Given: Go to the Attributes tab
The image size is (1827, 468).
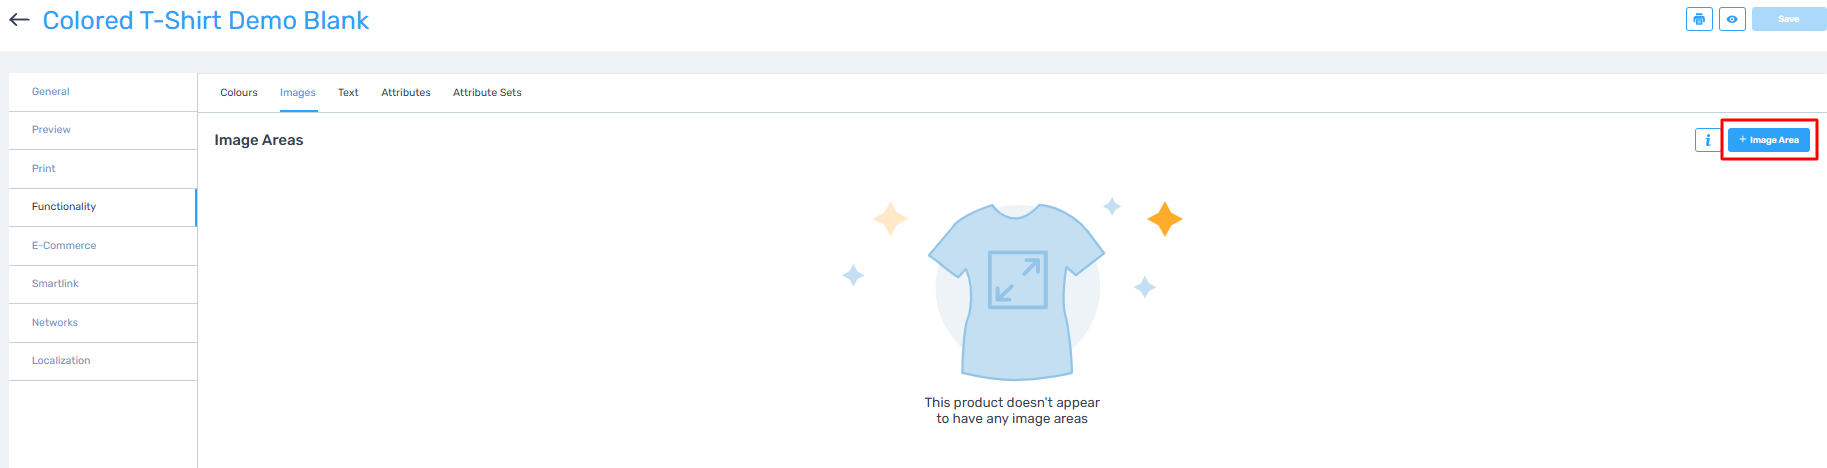Looking at the screenshot, I should 406,92.
